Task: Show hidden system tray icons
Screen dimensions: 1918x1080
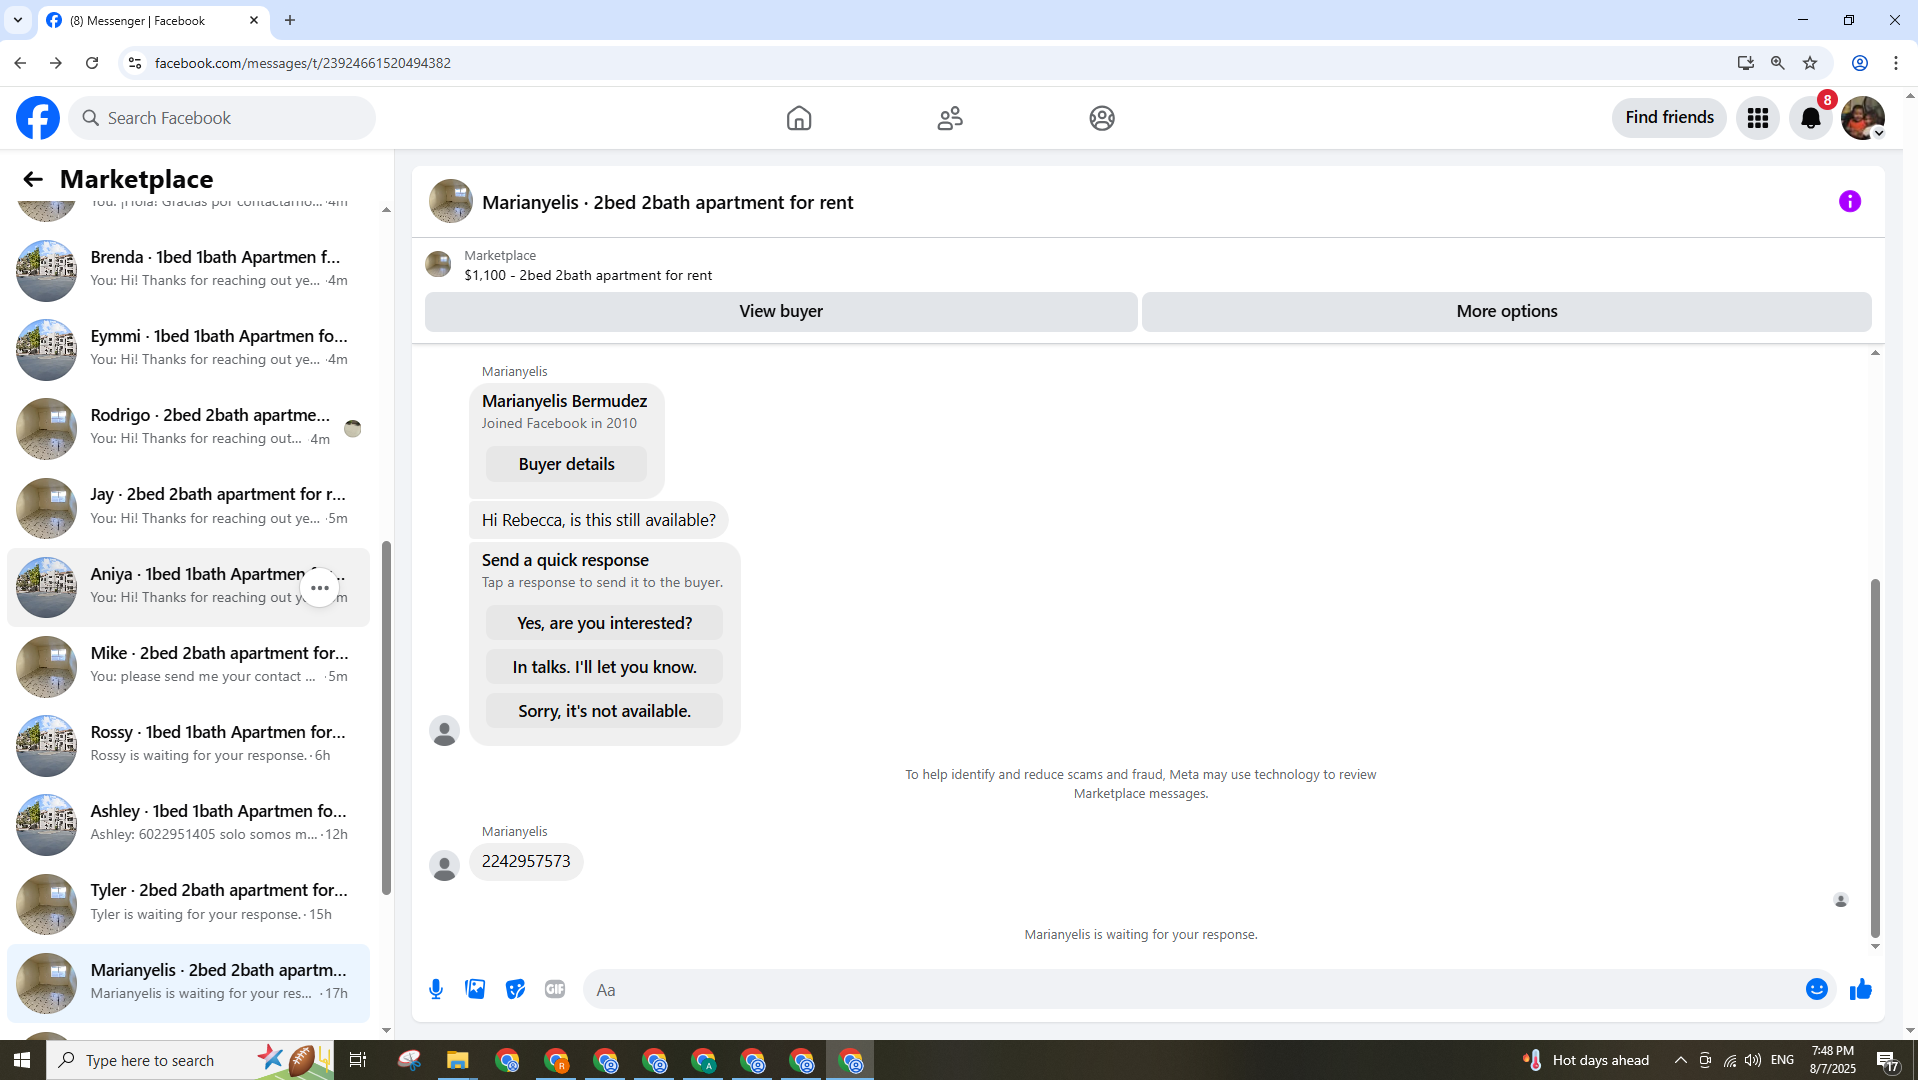Action: [1681, 1060]
